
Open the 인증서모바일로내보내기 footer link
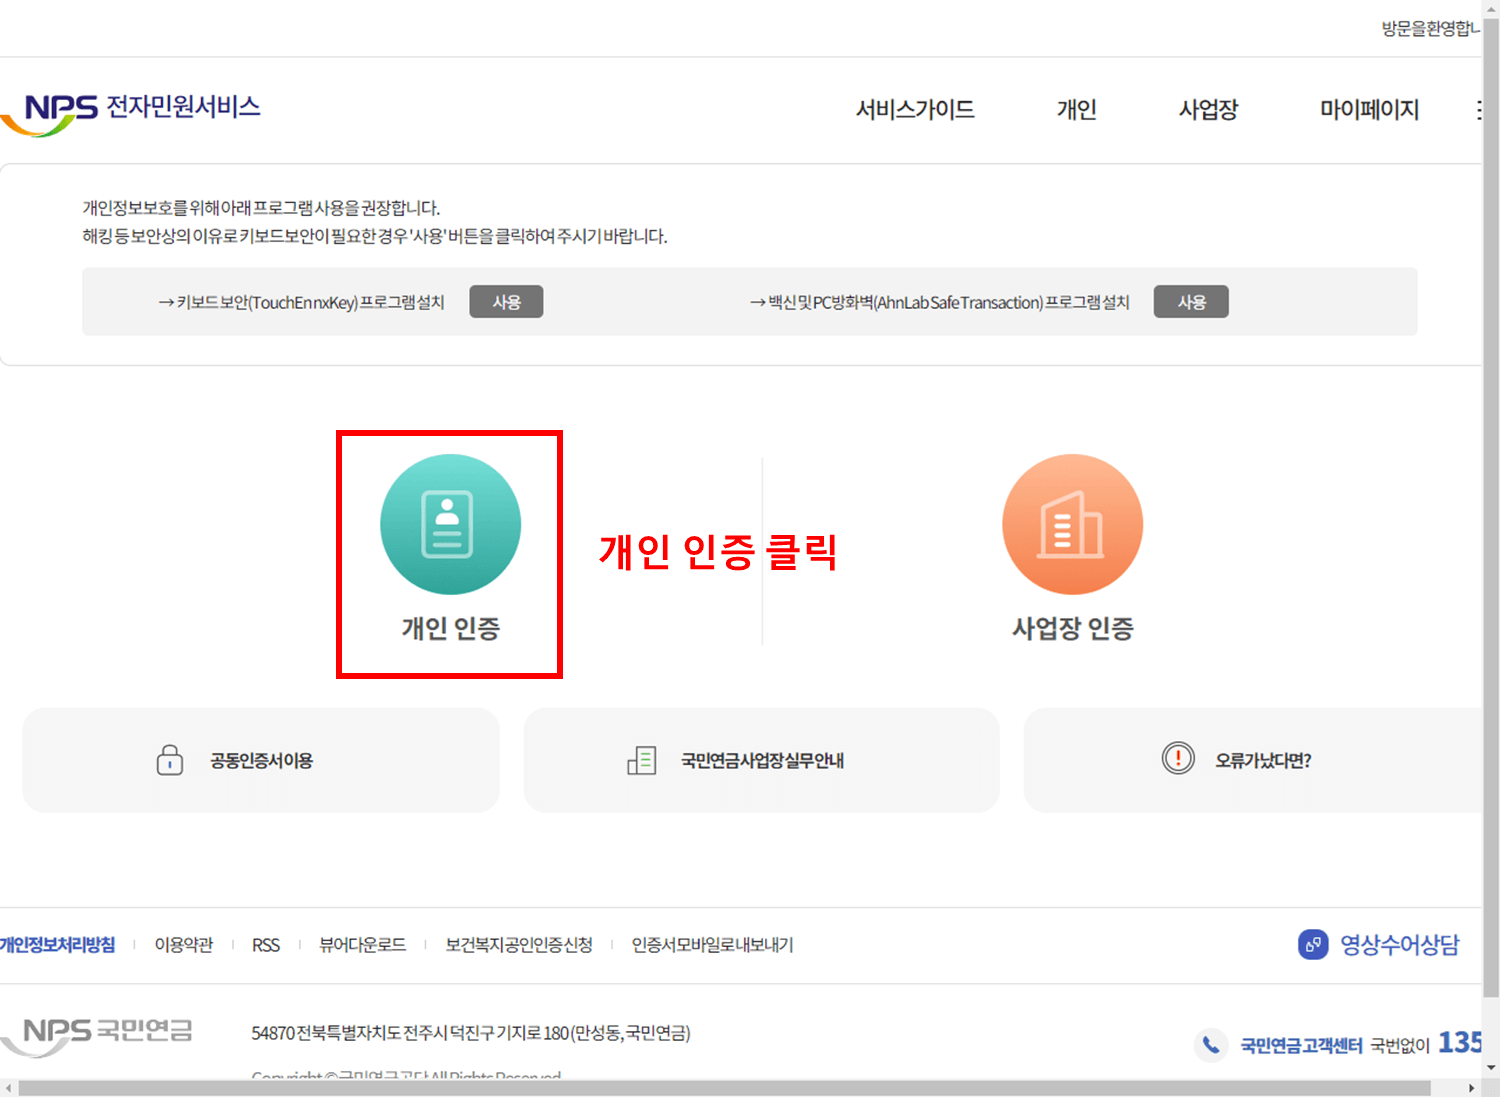(x=712, y=944)
